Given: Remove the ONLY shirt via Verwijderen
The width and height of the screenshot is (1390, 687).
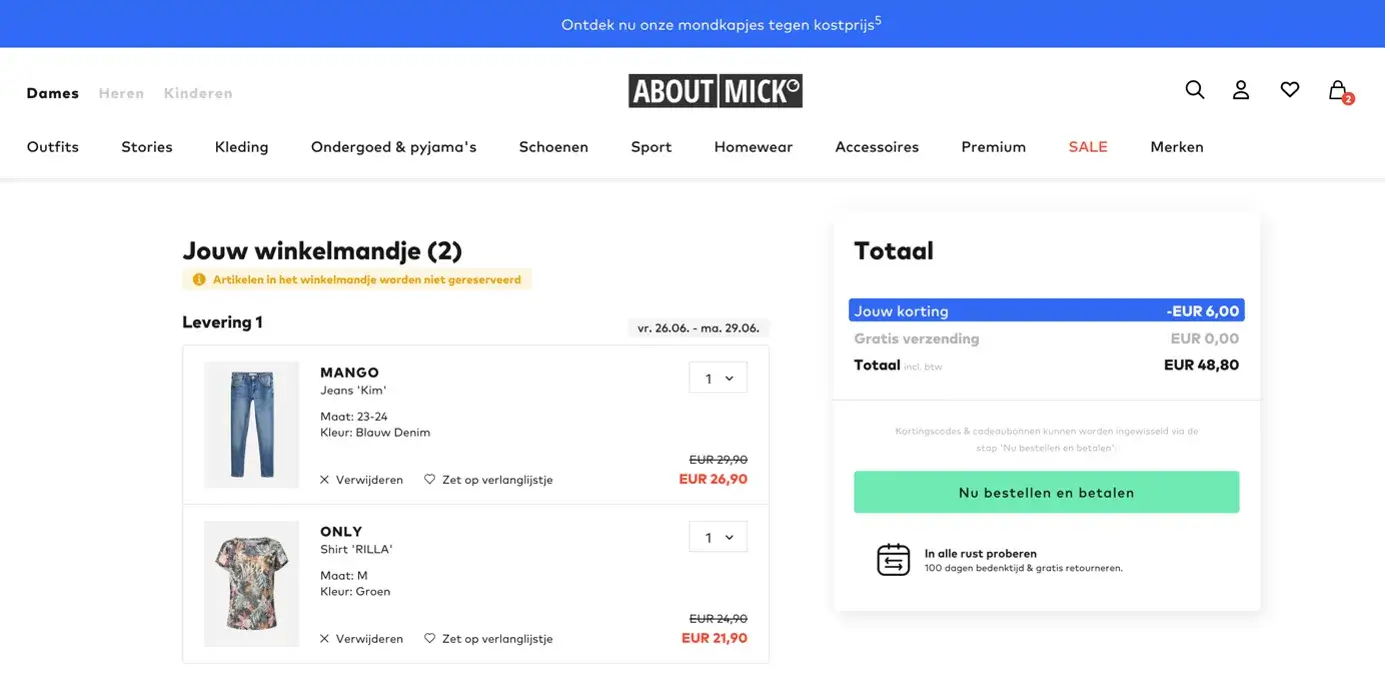Looking at the screenshot, I should tap(361, 639).
